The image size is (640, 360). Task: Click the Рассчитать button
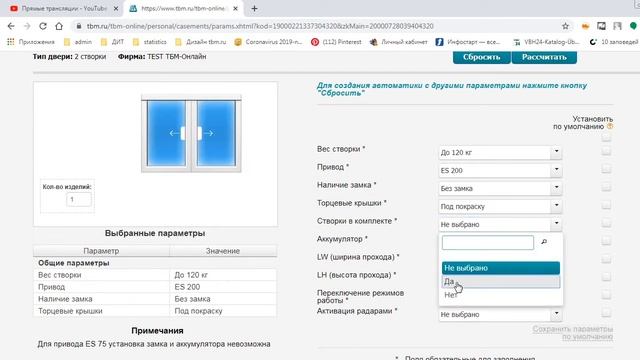(x=544, y=57)
